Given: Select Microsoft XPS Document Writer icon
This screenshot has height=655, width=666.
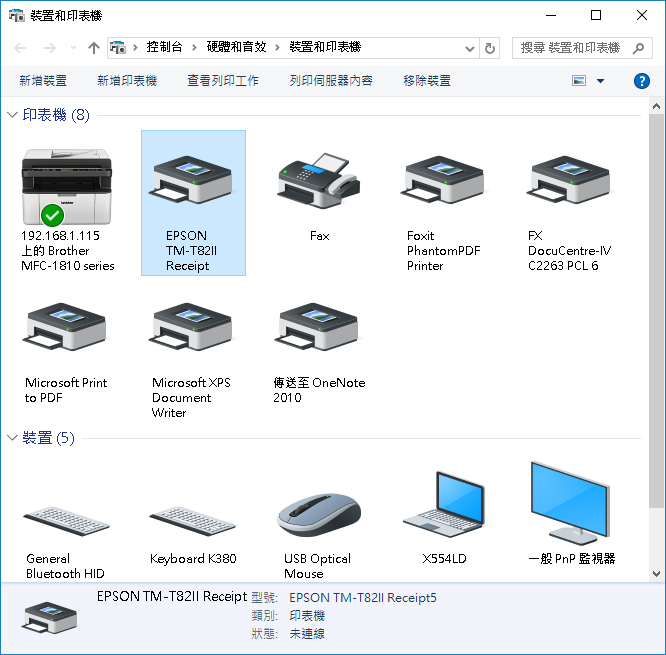Looking at the screenshot, I should coord(193,327).
